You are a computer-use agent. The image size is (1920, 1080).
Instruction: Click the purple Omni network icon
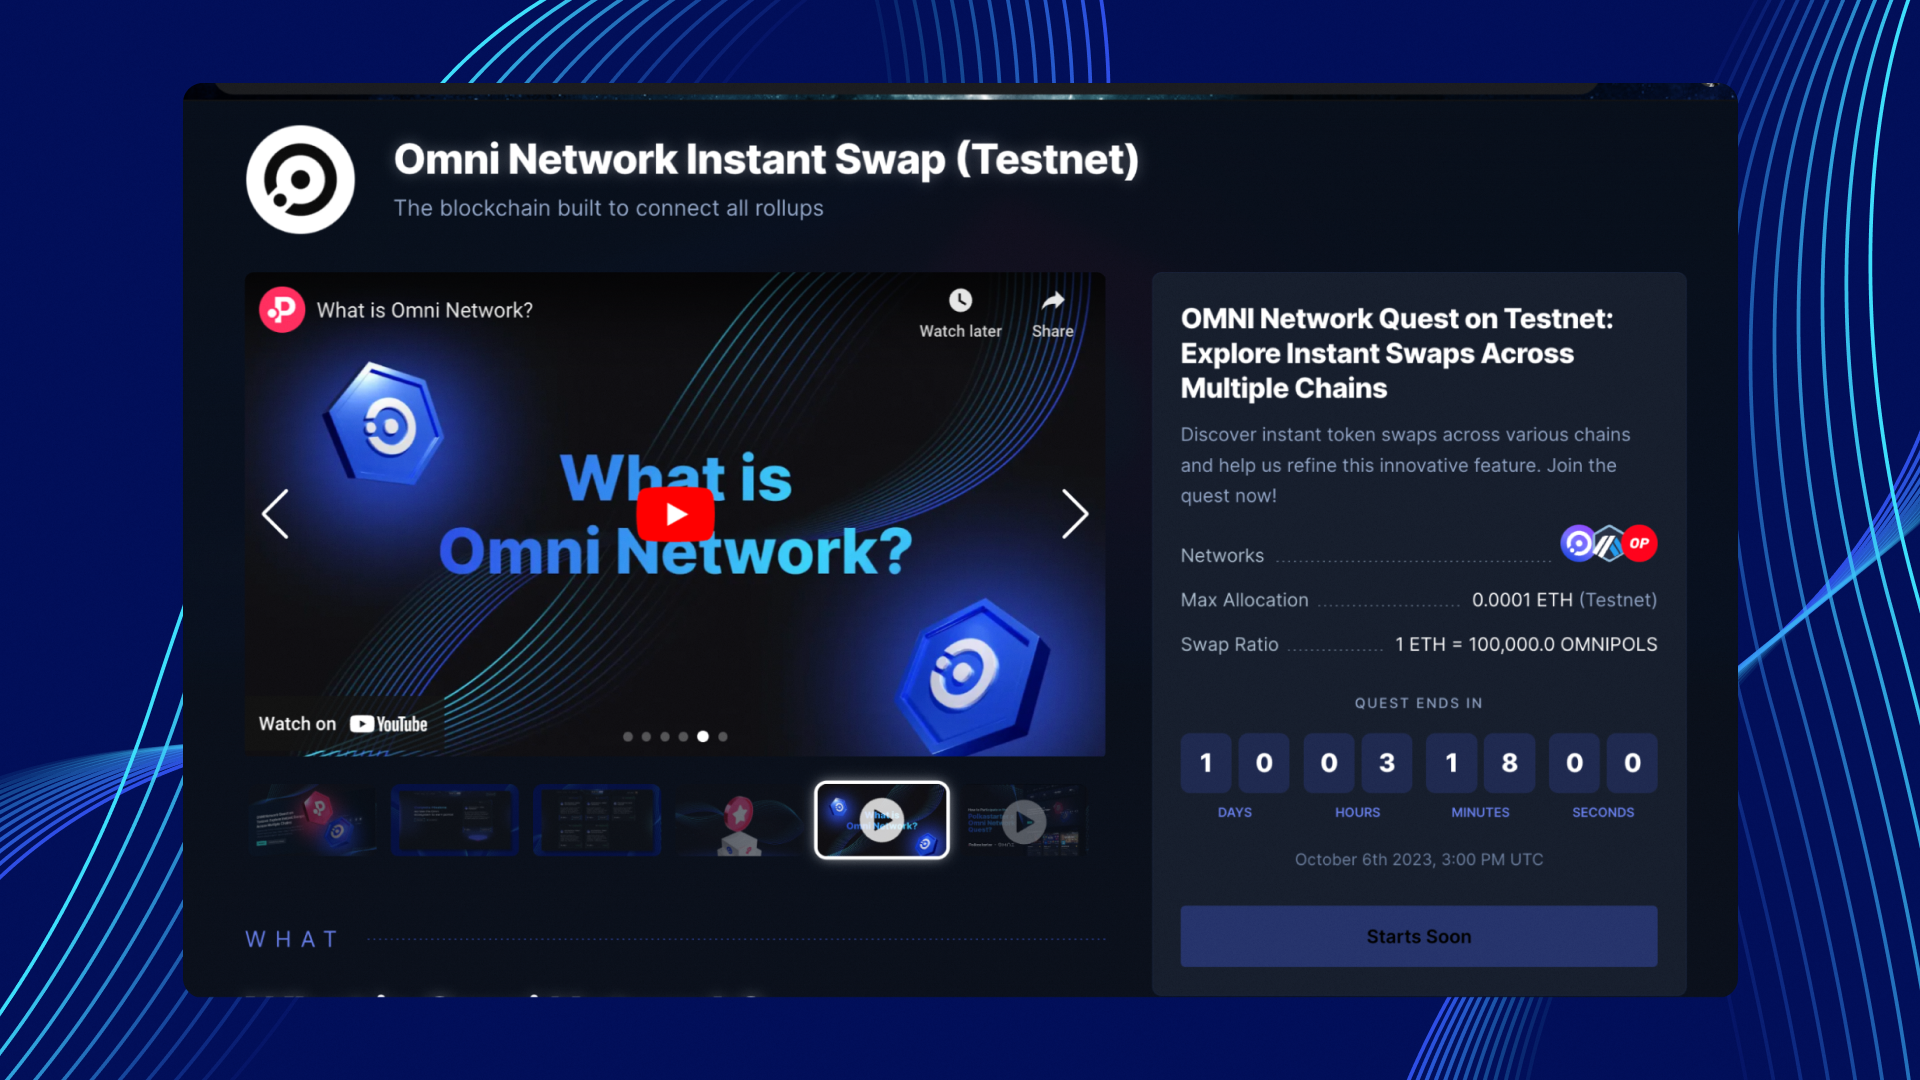pyautogui.click(x=1578, y=543)
